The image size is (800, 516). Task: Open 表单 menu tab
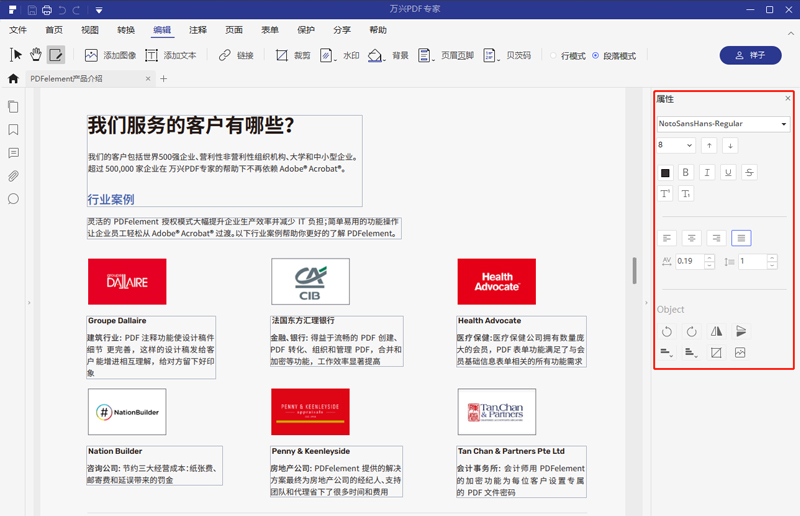(270, 30)
